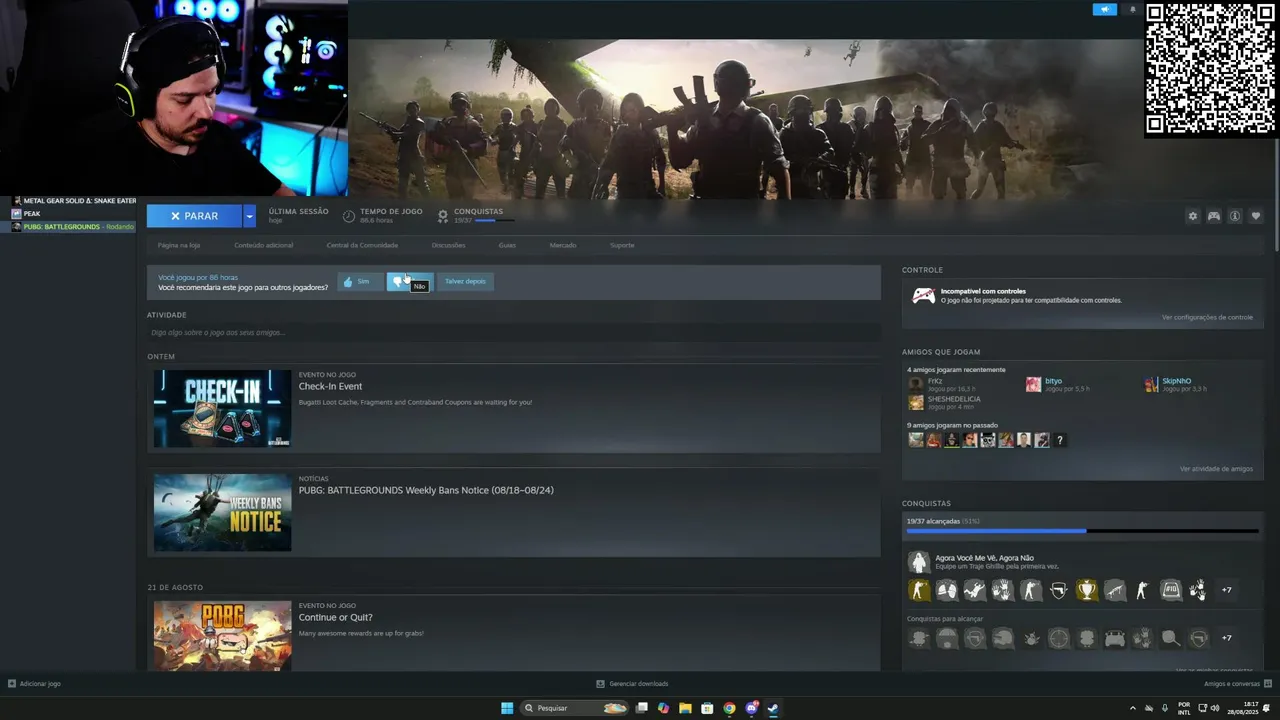
Task: Expand the PARAR button dropdown arrow
Action: click(x=249, y=216)
